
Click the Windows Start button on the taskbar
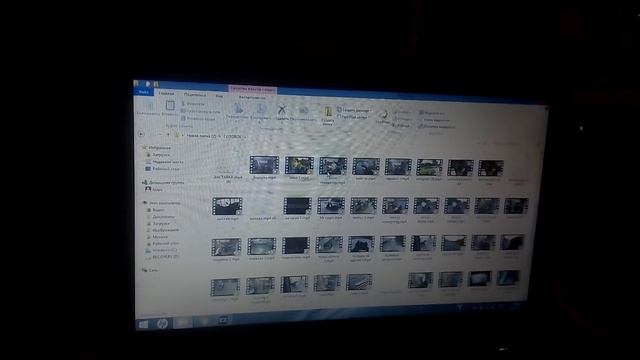tap(143, 324)
